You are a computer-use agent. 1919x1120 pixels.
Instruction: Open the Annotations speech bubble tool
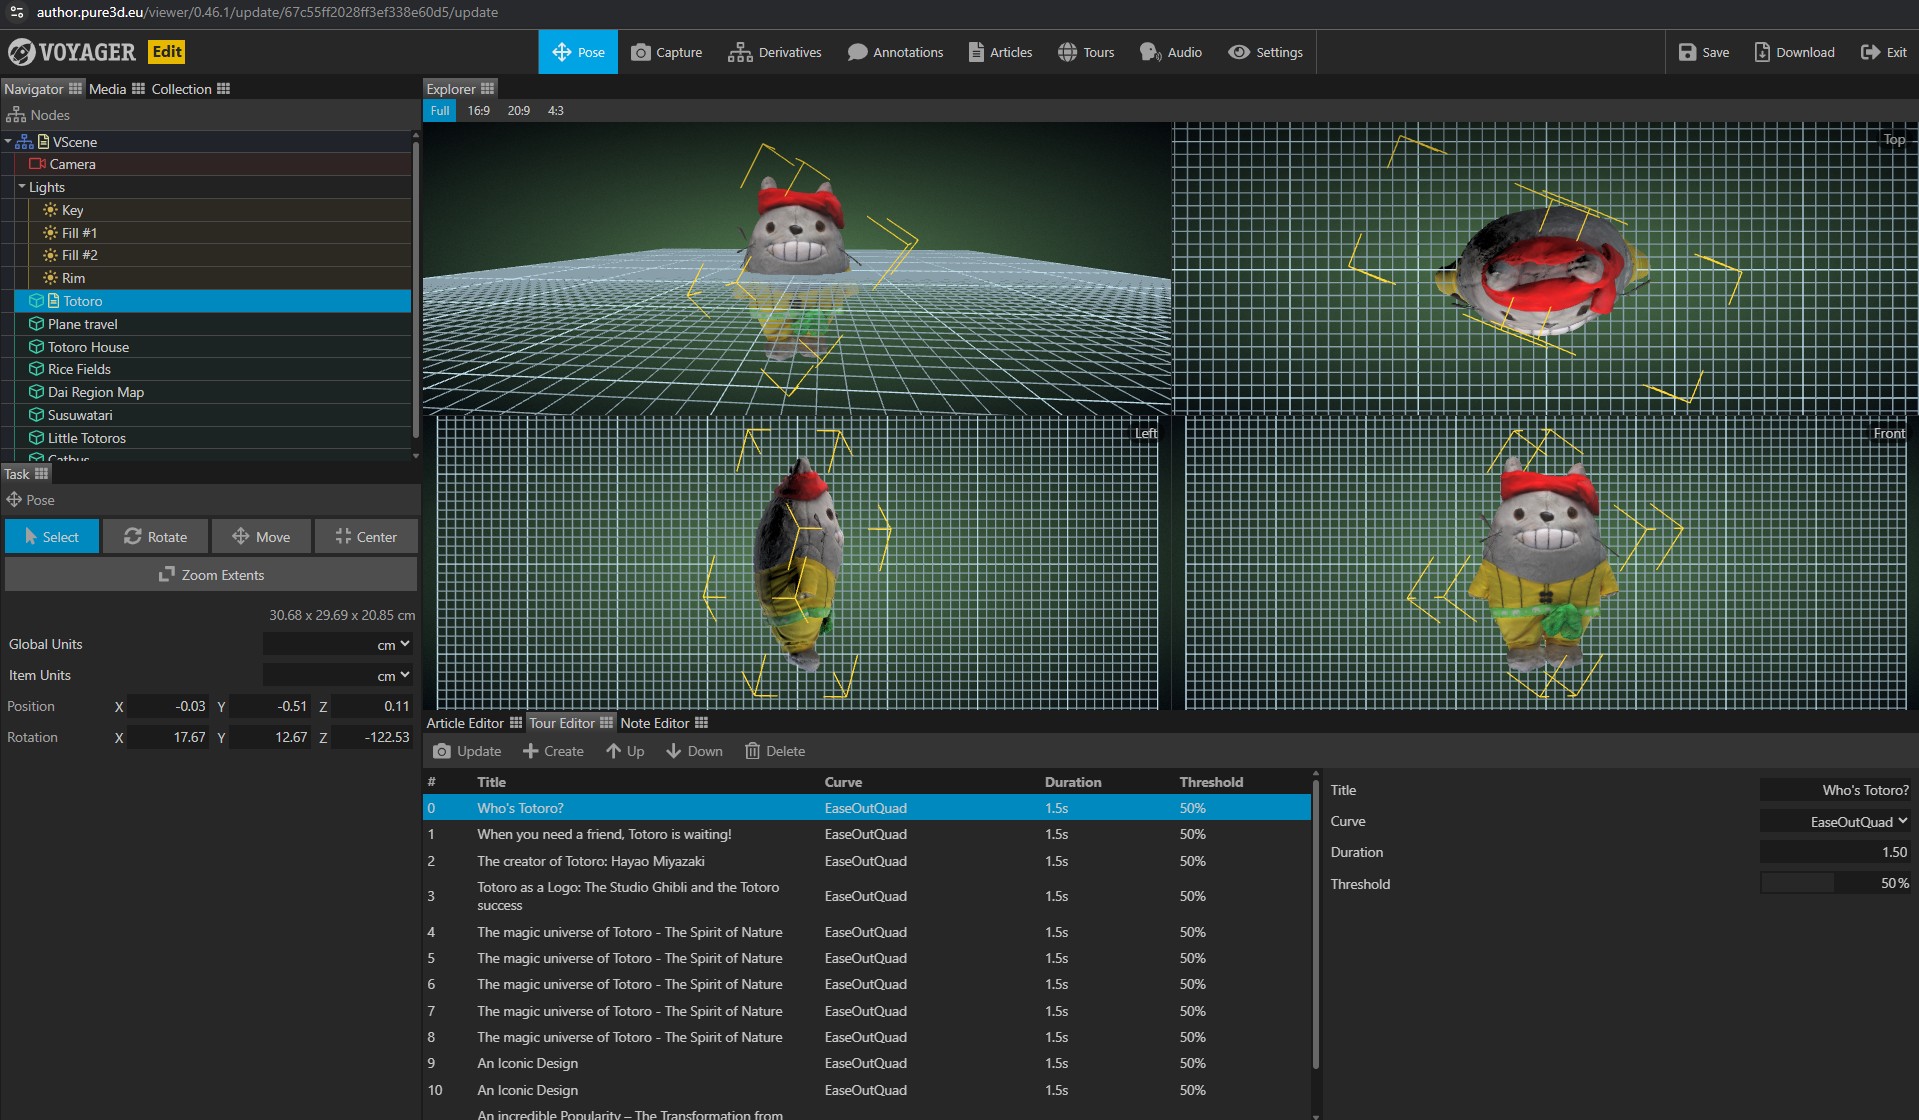click(x=895, y=52)
